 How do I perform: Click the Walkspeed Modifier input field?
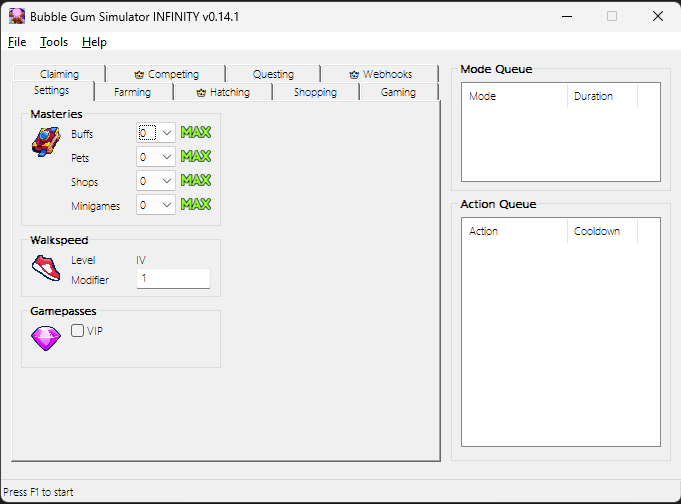click(173, 279)
